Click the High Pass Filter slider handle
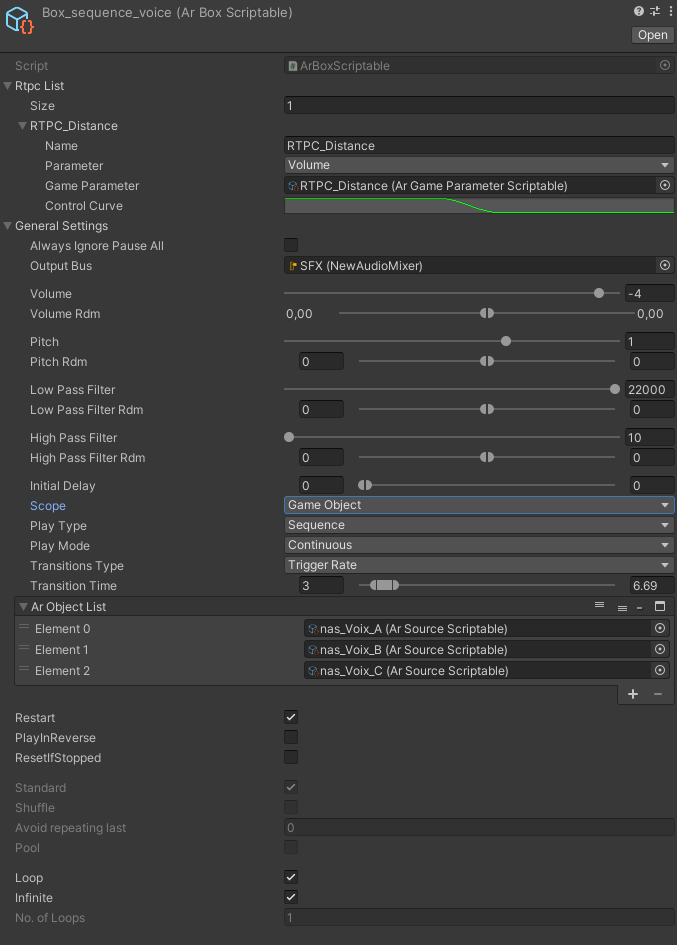The image size is (677, 945). [289, 437]
